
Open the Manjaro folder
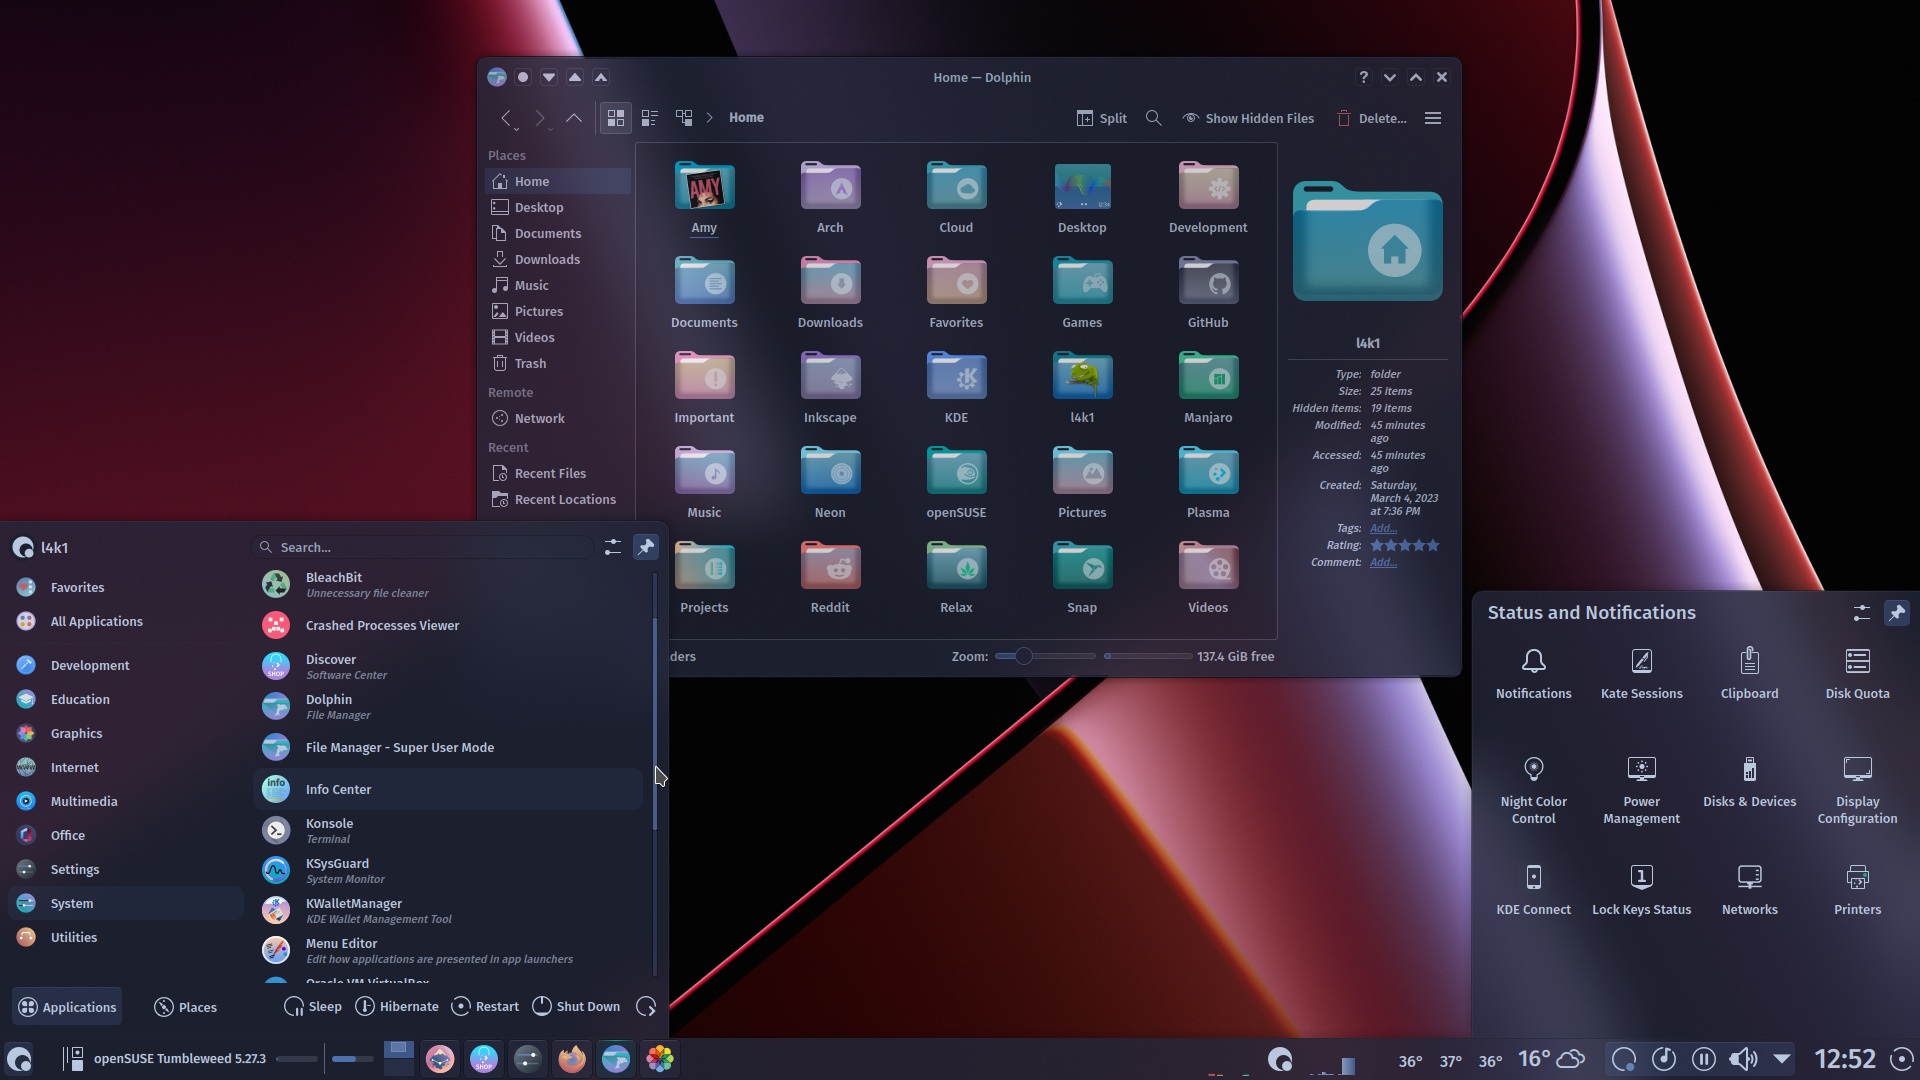tap(1208, 387)
